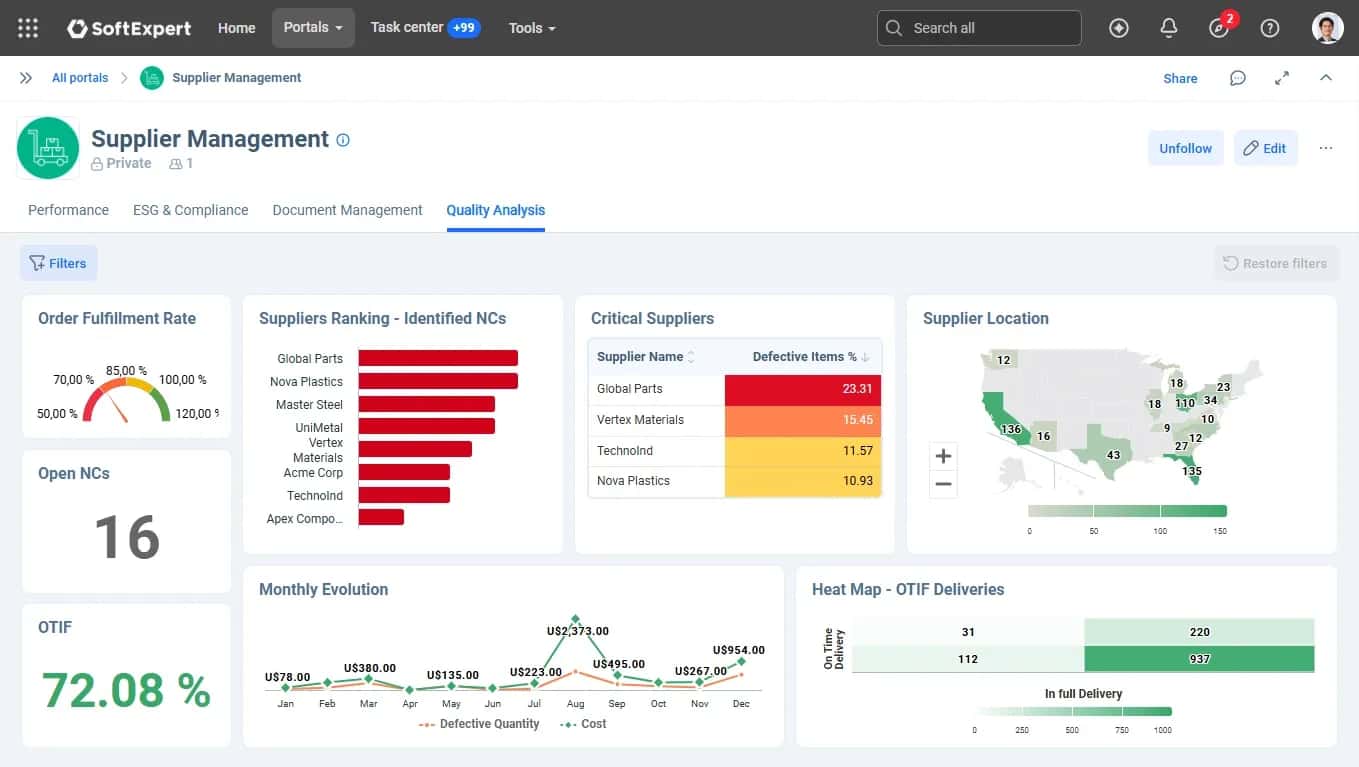Open the comments chat bubble icon

(1238, 78)
